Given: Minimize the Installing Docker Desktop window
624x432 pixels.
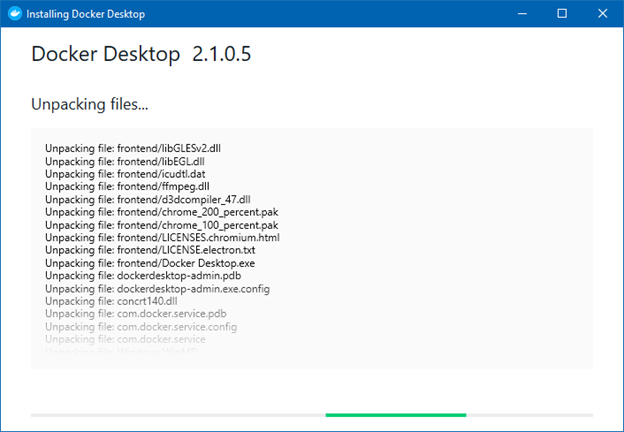Looking at the screenshot, I should tap(522, 14).
